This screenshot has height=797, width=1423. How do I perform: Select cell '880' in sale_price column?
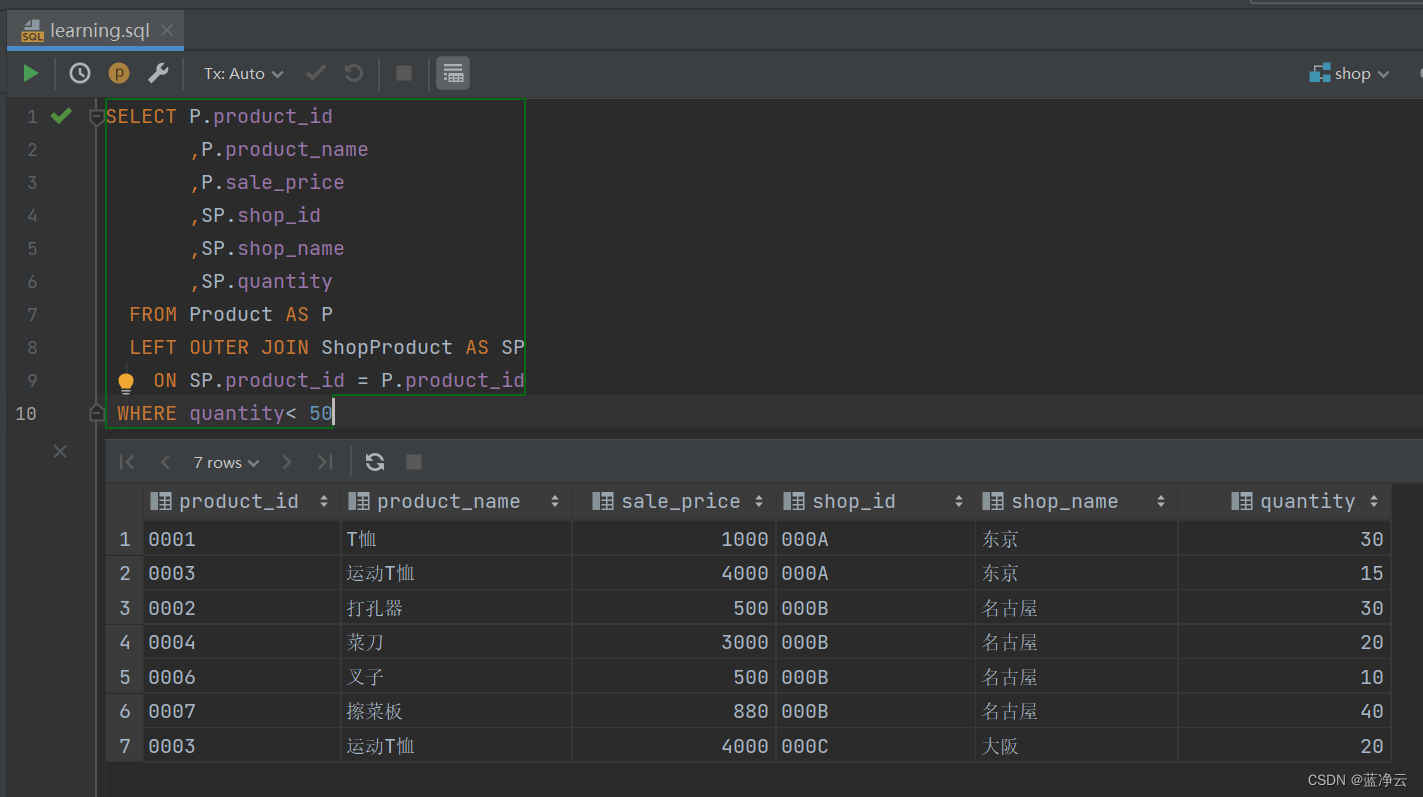point(675,711)
